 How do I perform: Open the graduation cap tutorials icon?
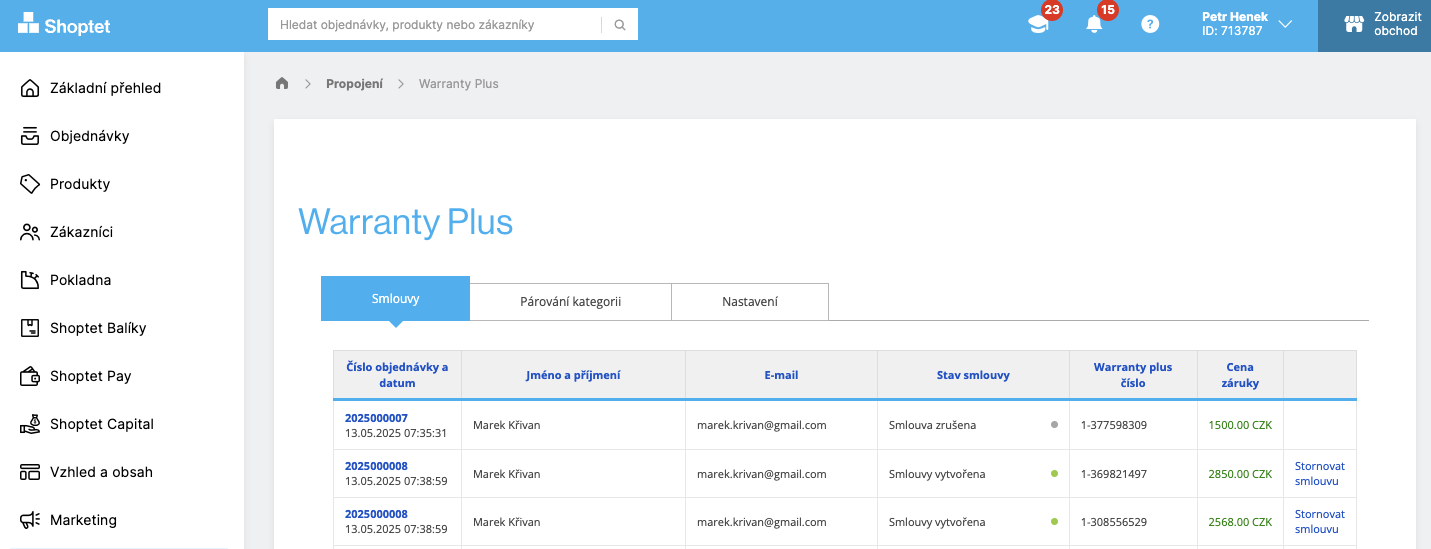pyautogui.click(x=1038, y=25)
